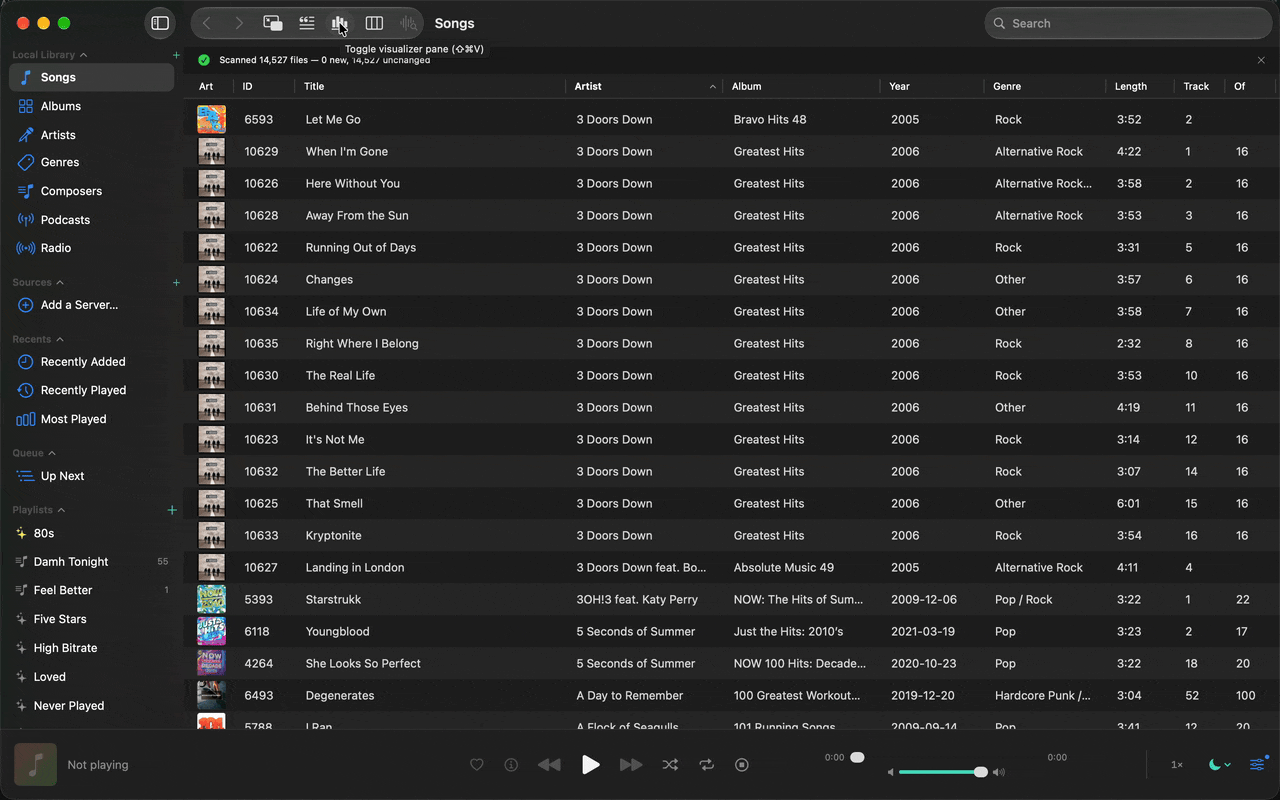Love the current track with the heart icon
The image size is (1280, 800).
(x=477, y=765)
